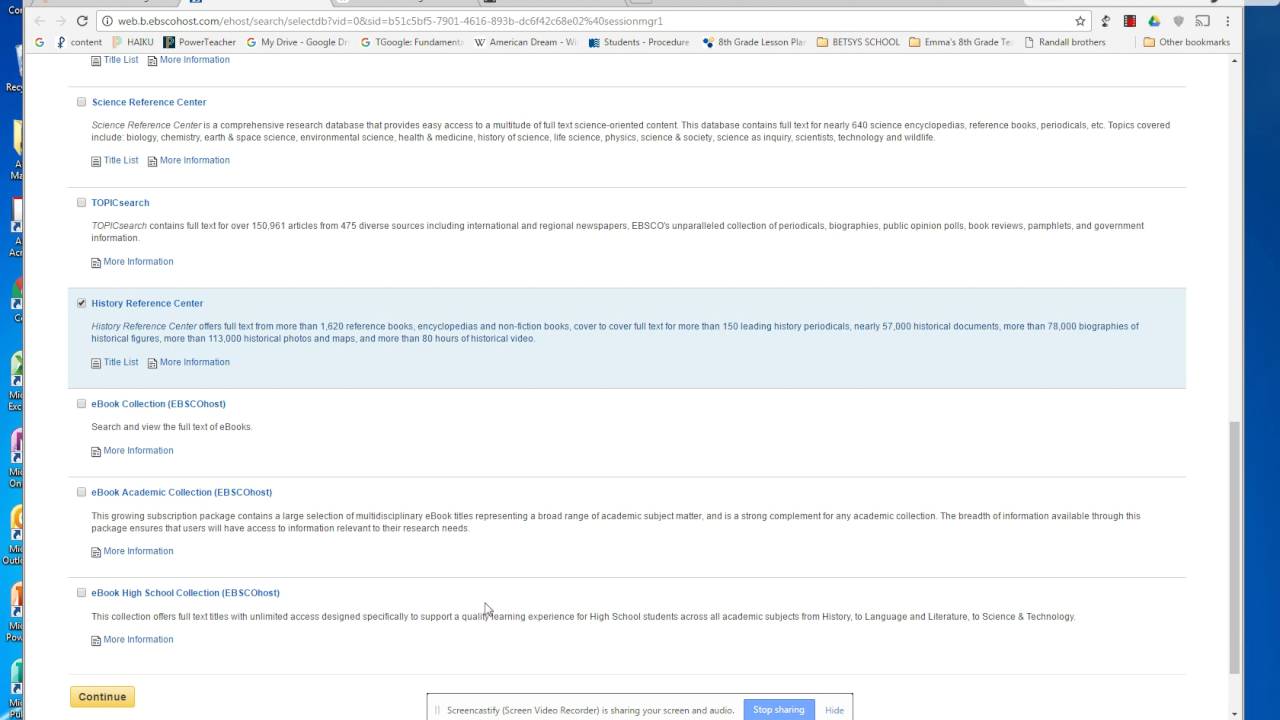Open the TOPICsearch title link
The image size is (1280, 720).
120,203
